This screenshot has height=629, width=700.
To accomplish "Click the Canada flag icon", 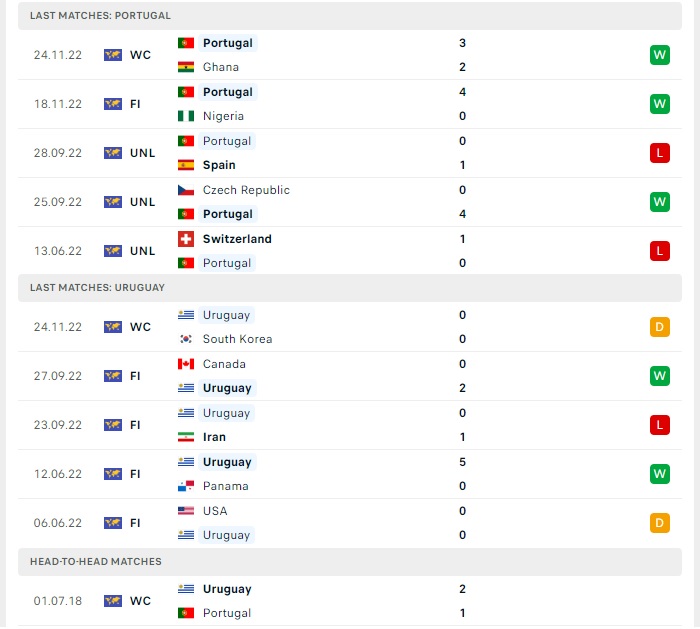I will click(x=185, y=364).
